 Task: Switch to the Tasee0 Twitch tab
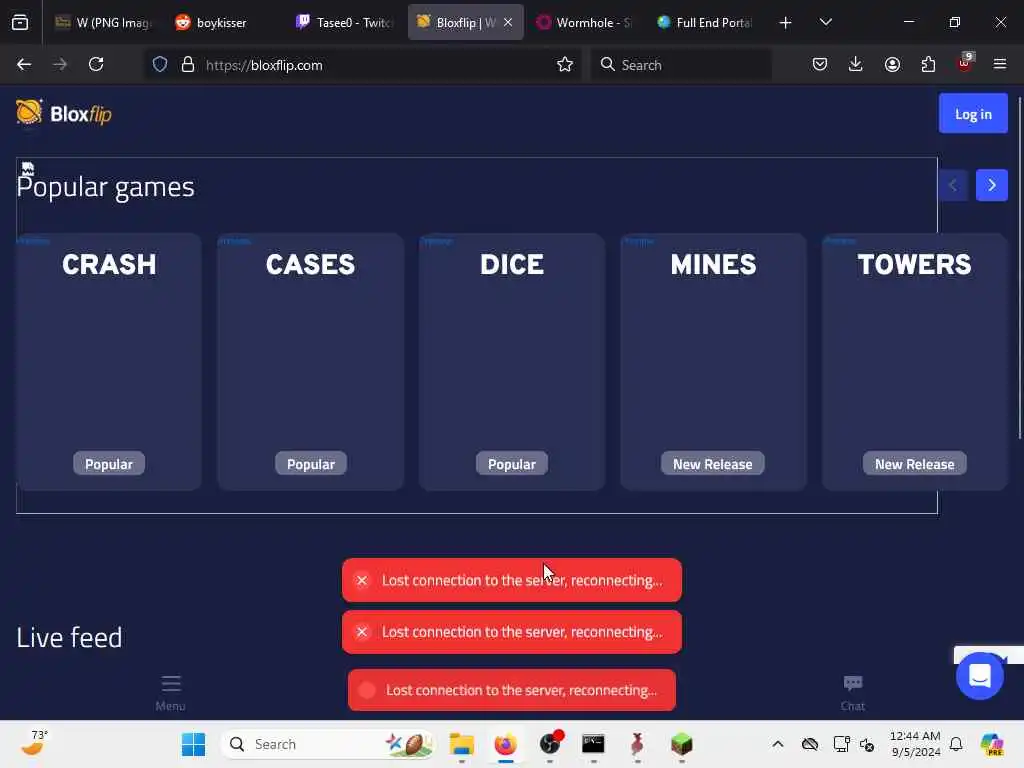coord(344,22)
